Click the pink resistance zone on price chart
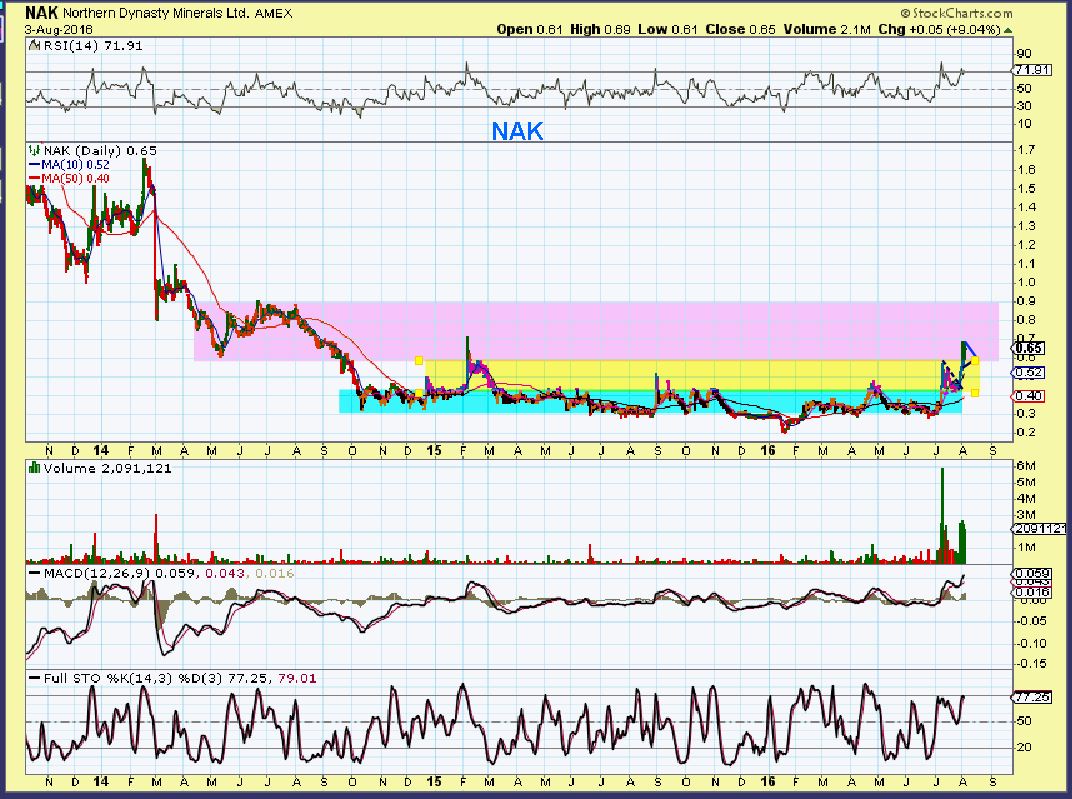The image size is (1072, 799). pyautogui.click(x=596, y=331)
